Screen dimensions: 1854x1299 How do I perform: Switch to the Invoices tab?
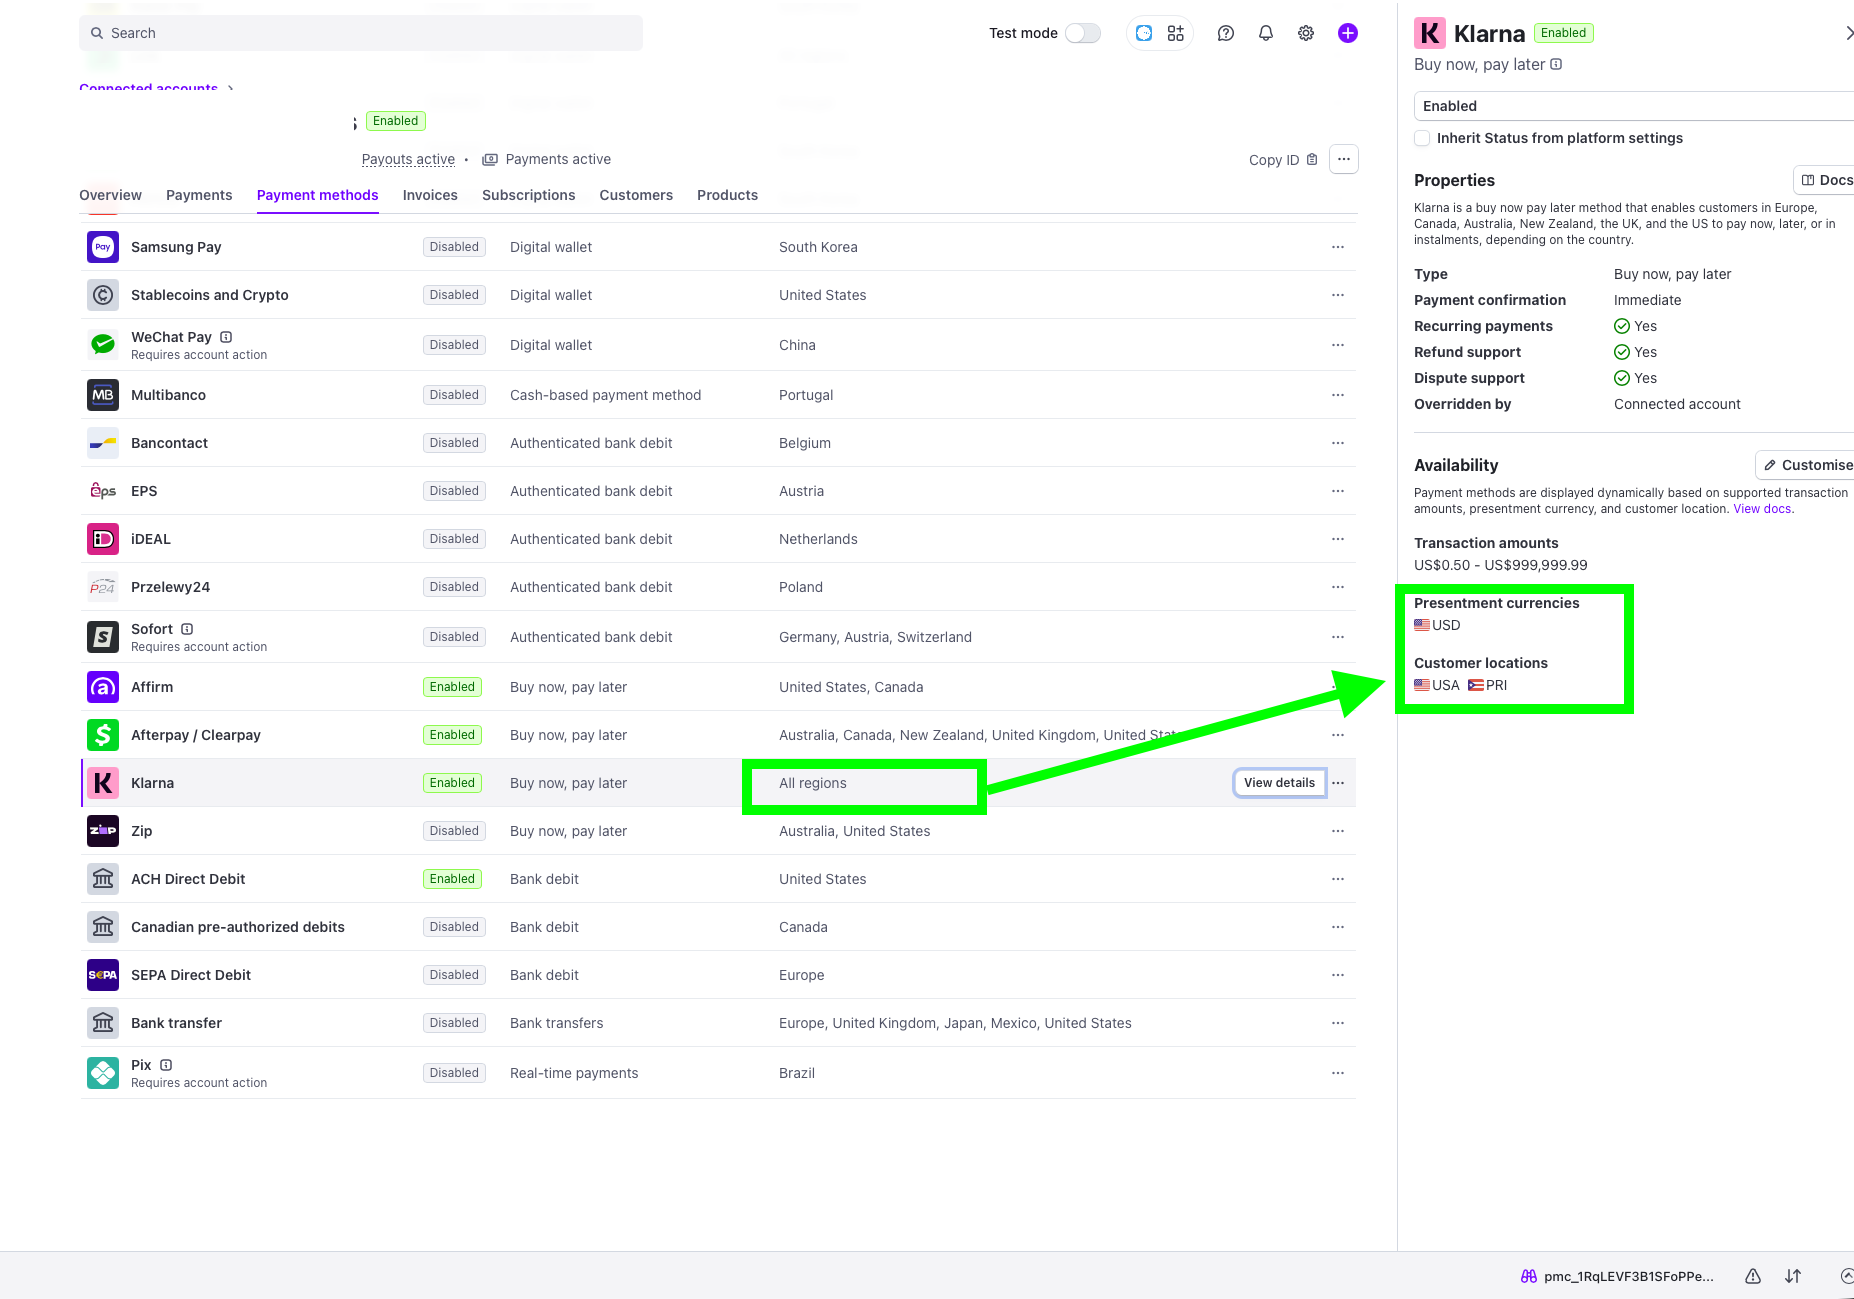point(430,195)
